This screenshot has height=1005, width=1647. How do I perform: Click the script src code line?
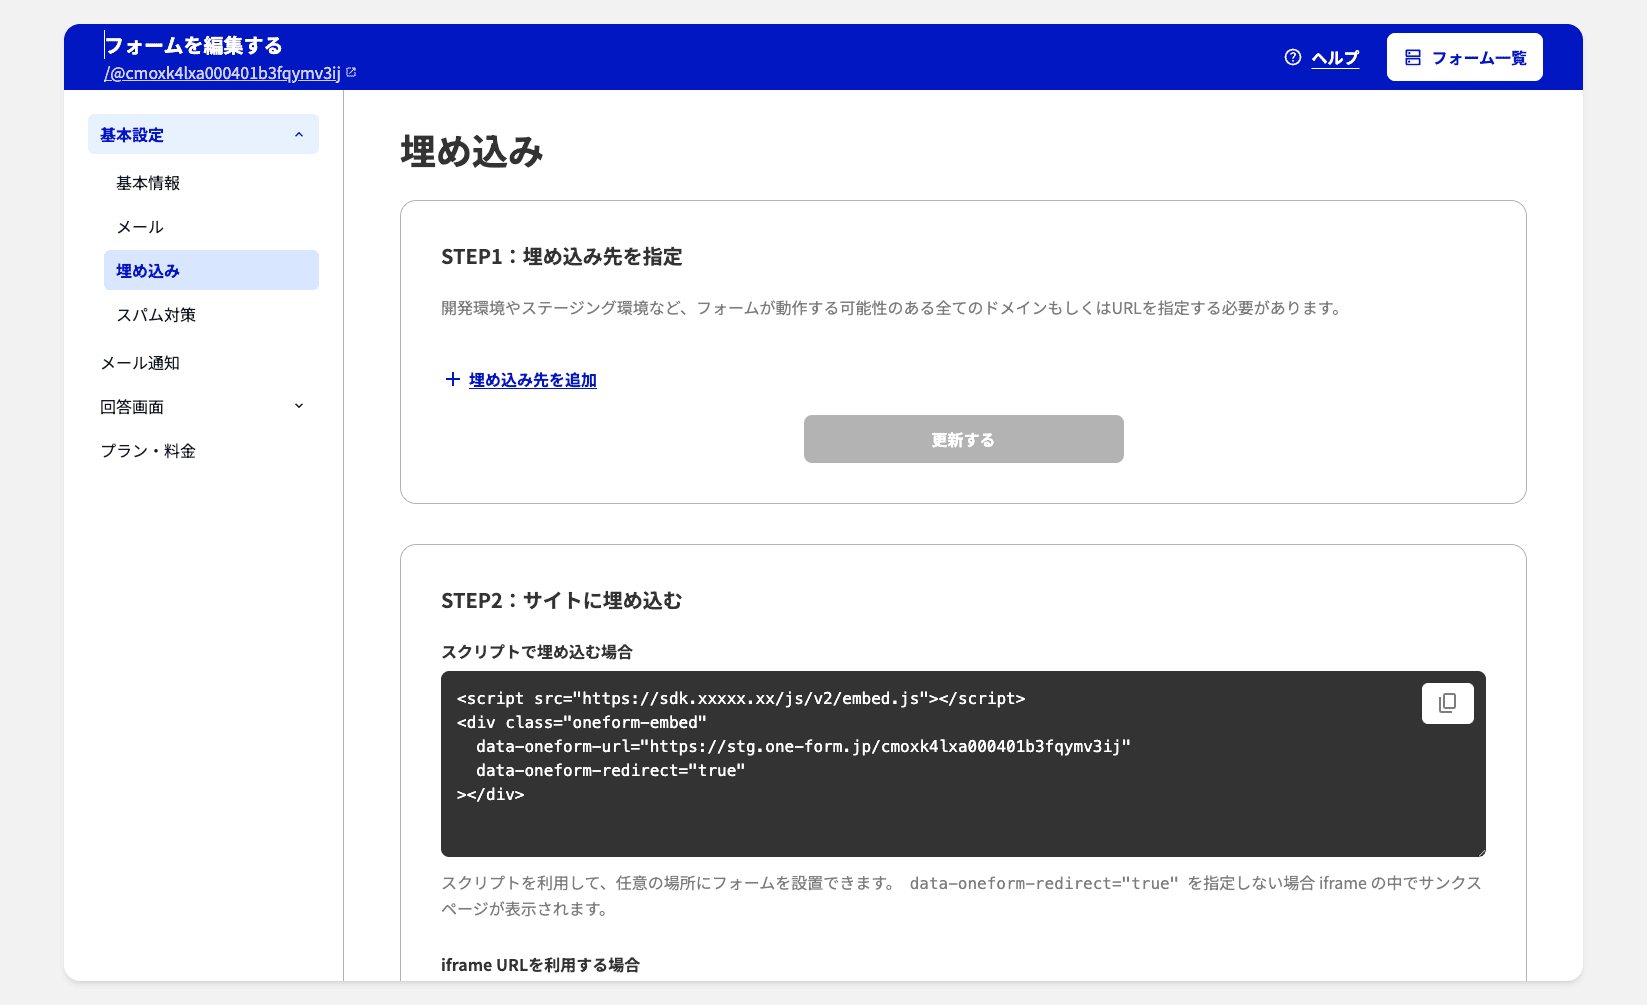[741, 698]
